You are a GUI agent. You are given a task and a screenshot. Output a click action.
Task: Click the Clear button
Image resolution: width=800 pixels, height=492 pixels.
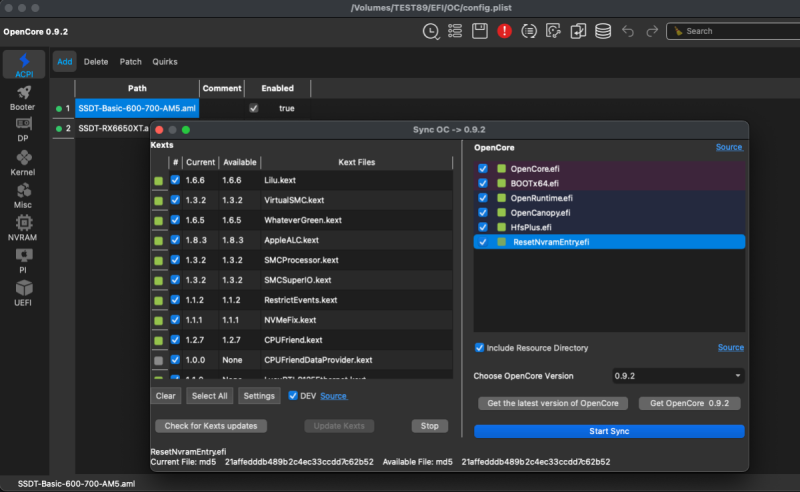click(165, 396)
